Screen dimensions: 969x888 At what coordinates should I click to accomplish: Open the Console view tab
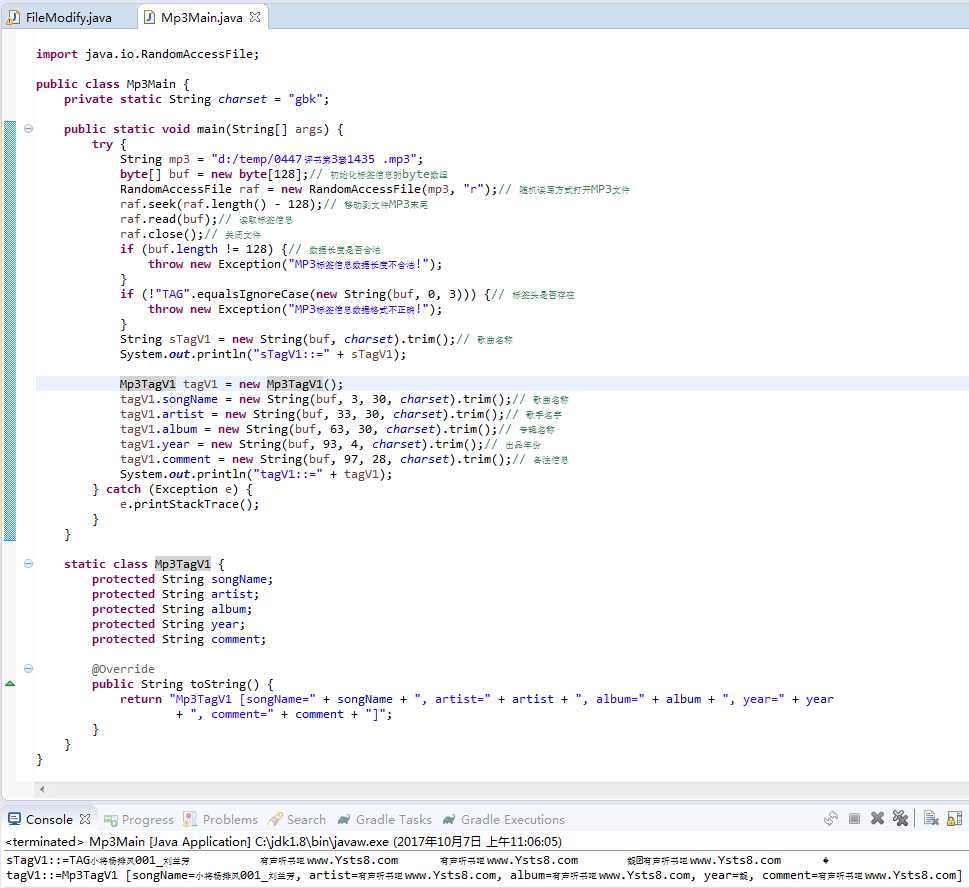point(49,819)
